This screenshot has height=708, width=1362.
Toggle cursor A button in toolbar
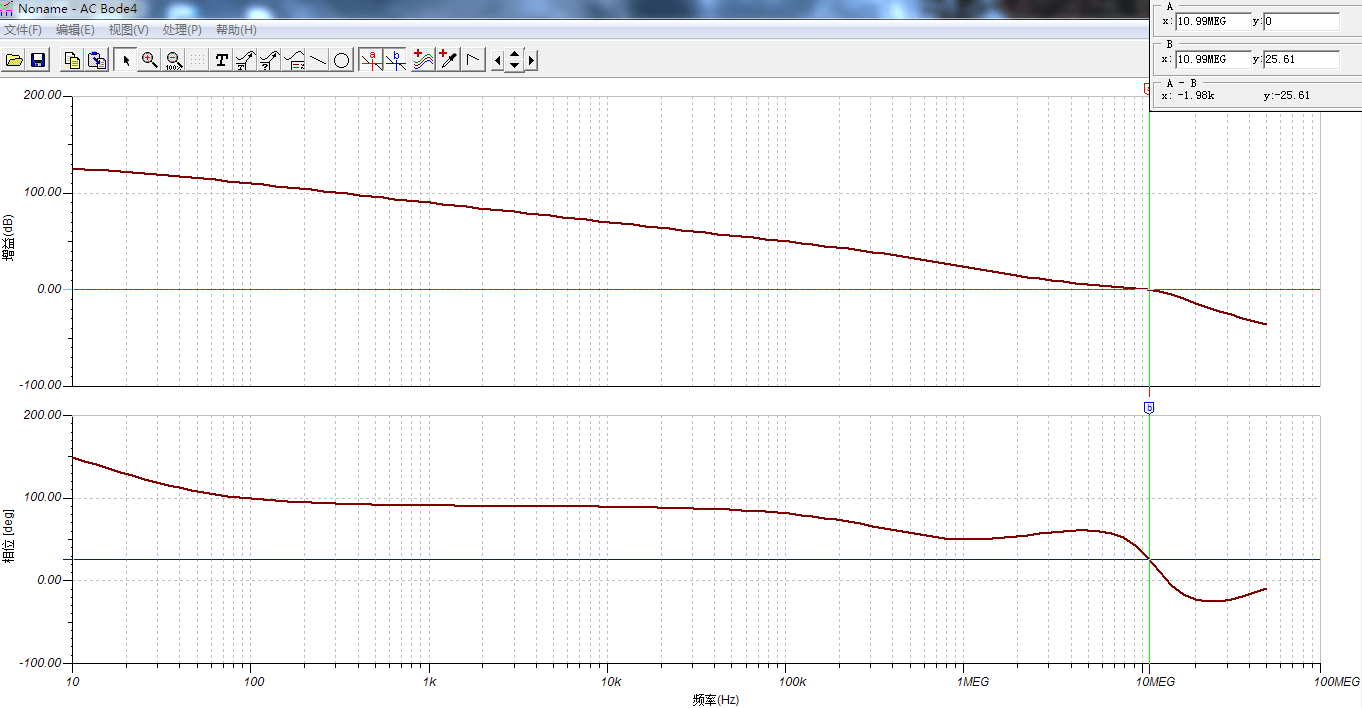point(372,60)
